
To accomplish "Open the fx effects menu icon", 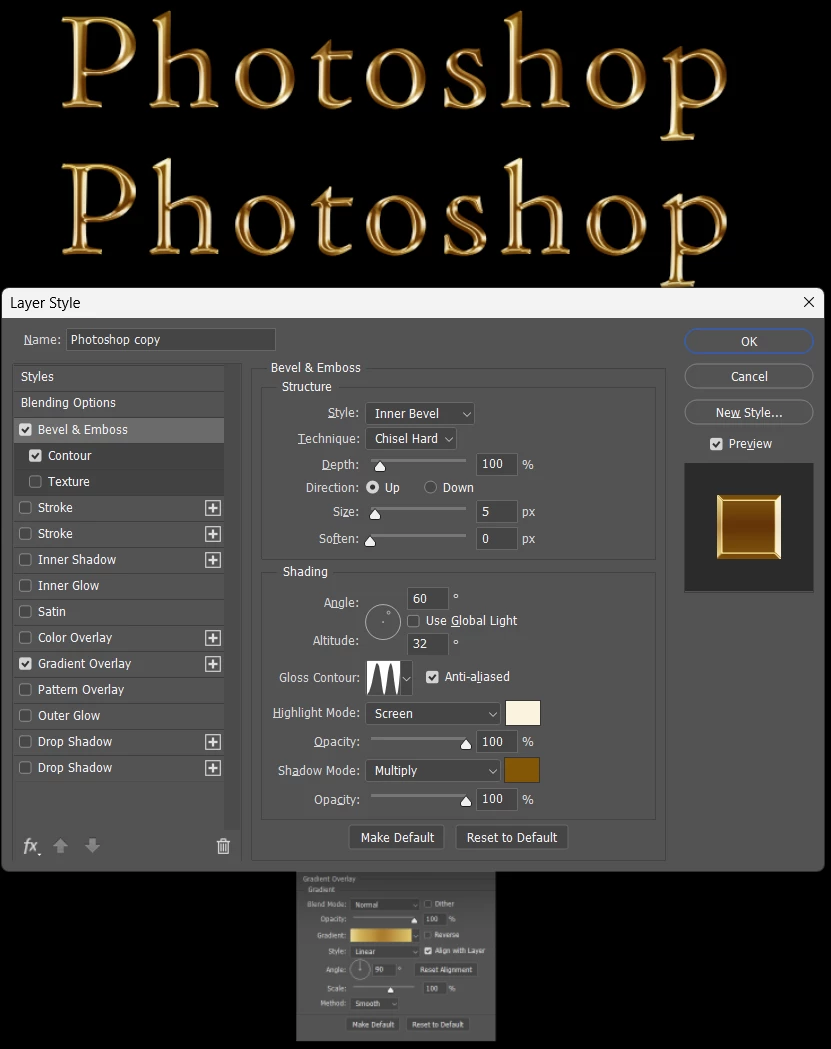I will tap(31, 846).
